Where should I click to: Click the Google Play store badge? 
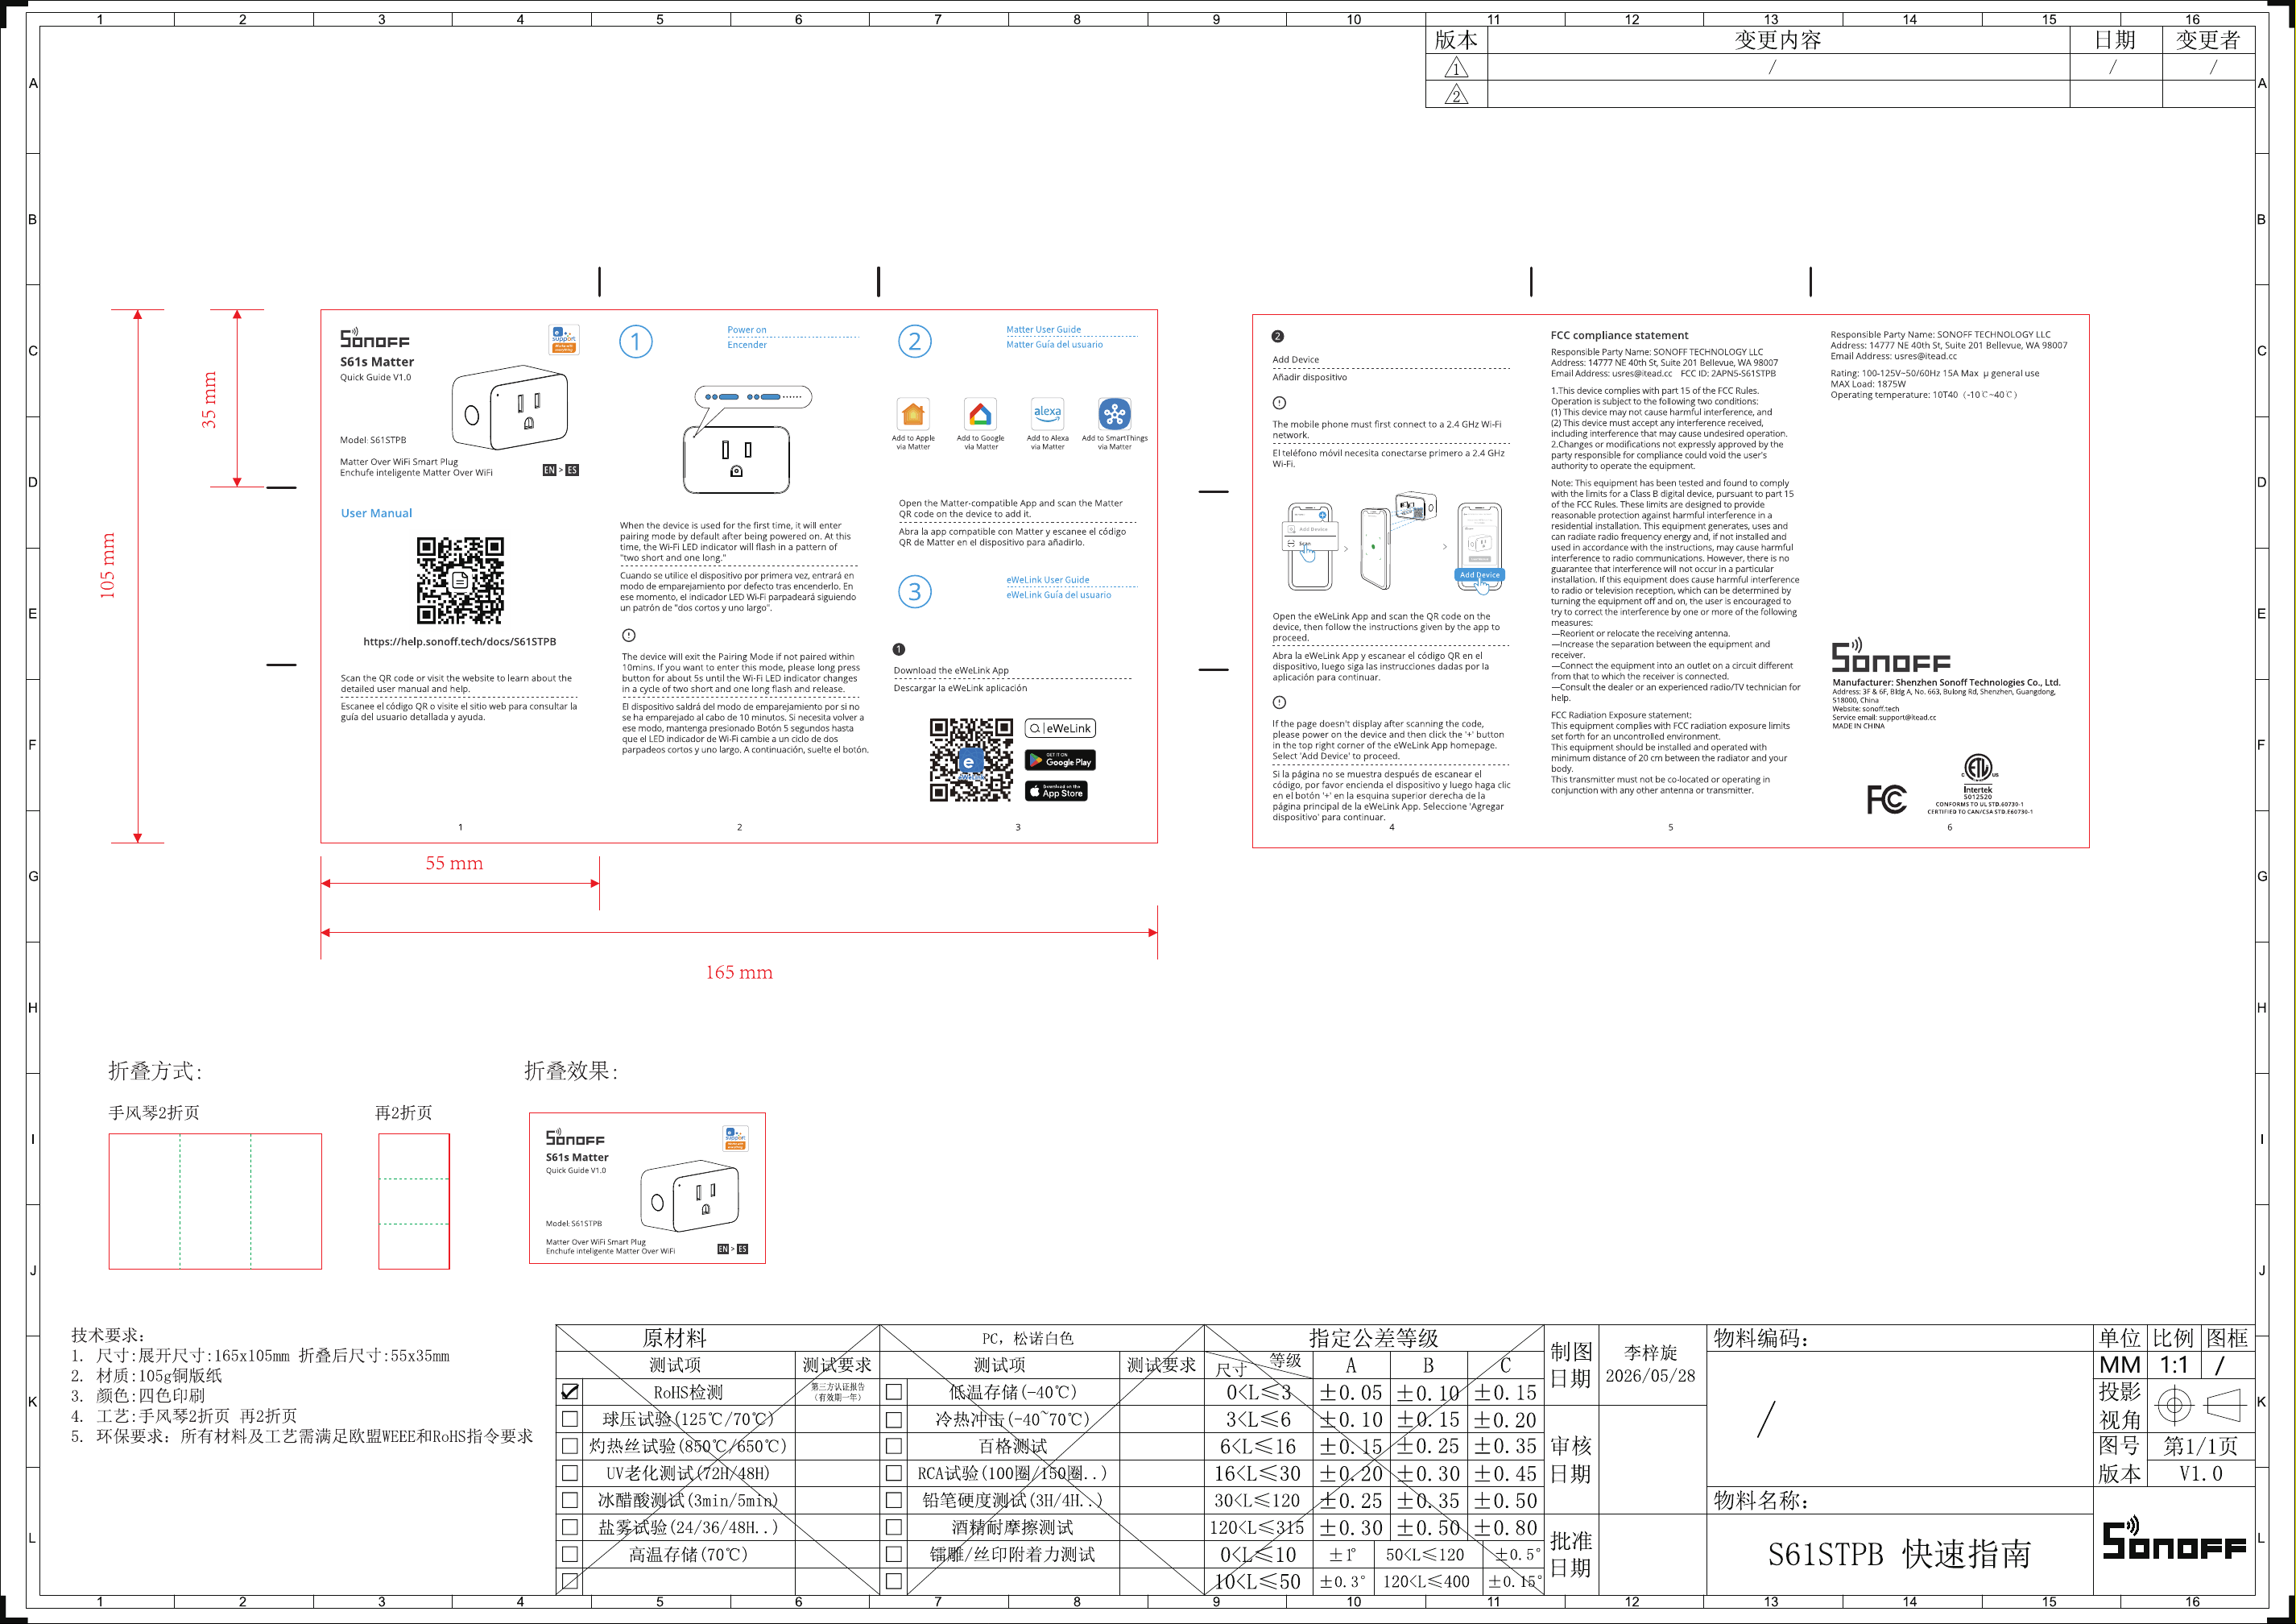click(x=1060, y=760)
